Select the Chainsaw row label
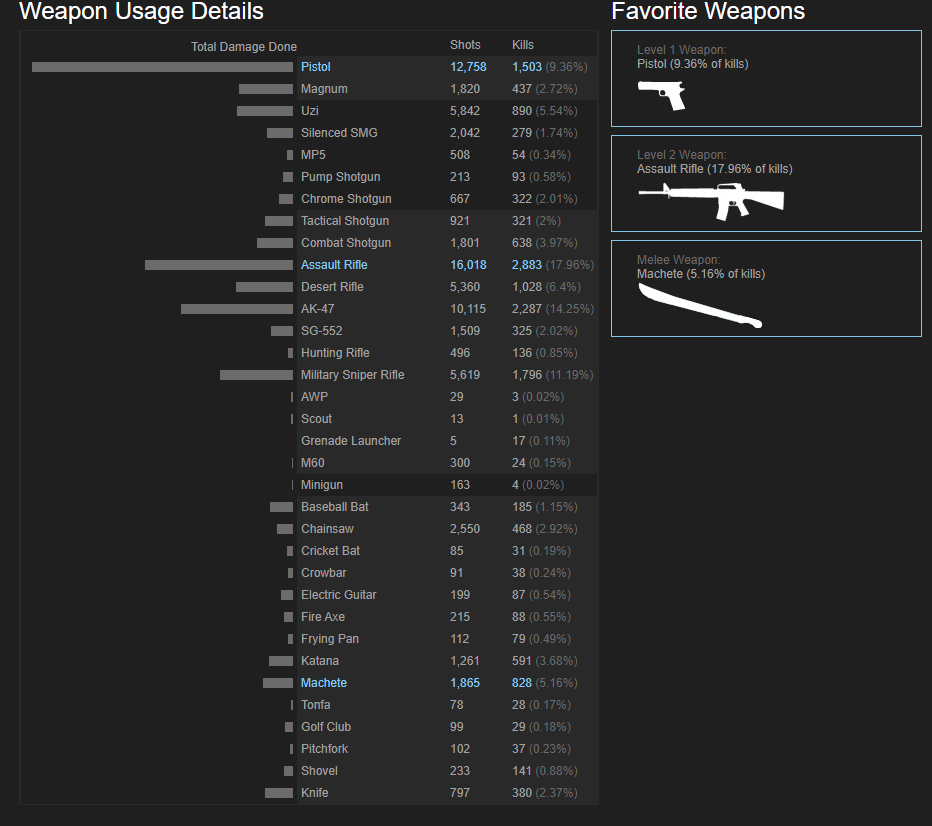This screenshot has height=826, width=932. point(328,528)
